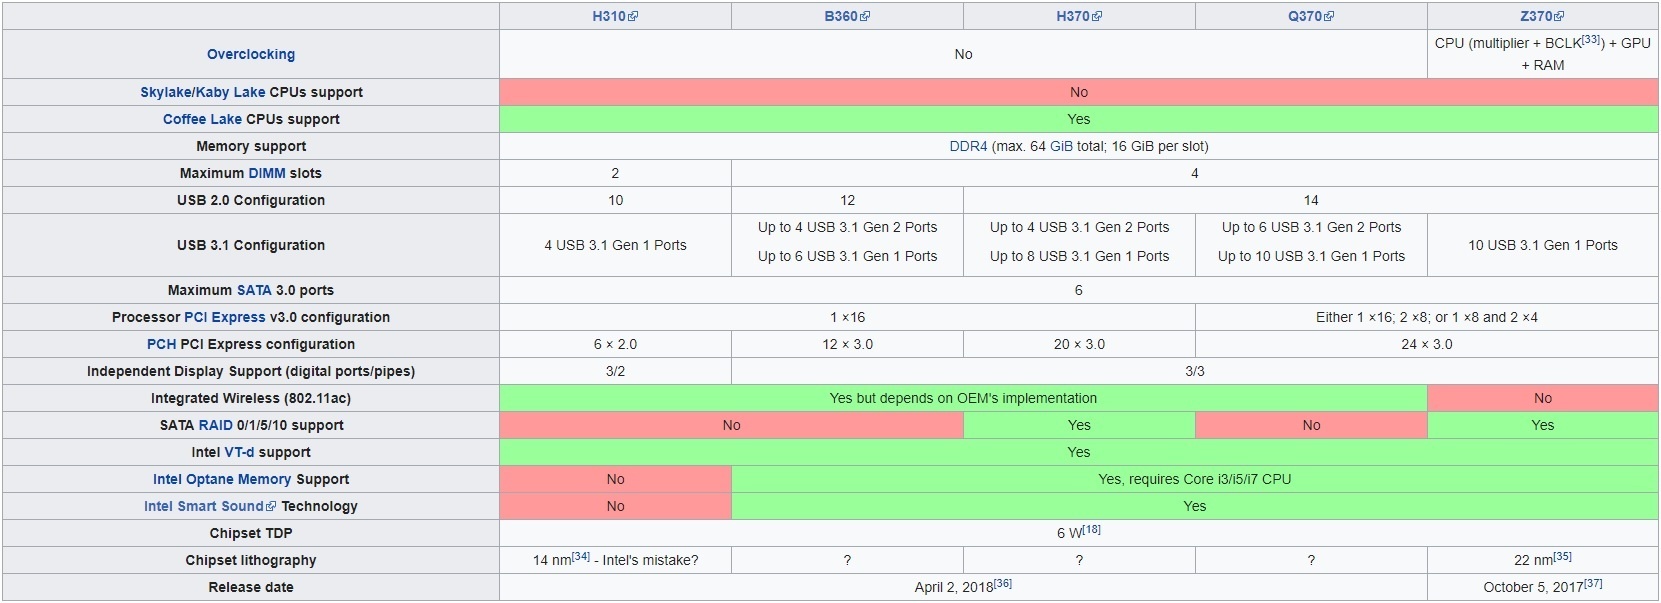Click 'Yes' in Z370 SATA RAID cell

pyautogui.click(x=1543, y=425)
